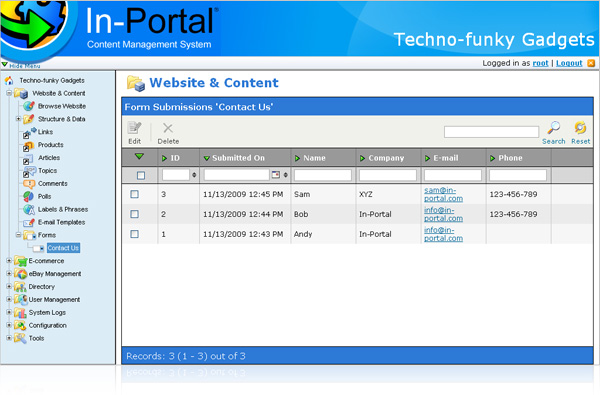The height and width of the screenshot is (395, 600).
Task: Click the E-mail Templates icon
Action: (29, 222)
